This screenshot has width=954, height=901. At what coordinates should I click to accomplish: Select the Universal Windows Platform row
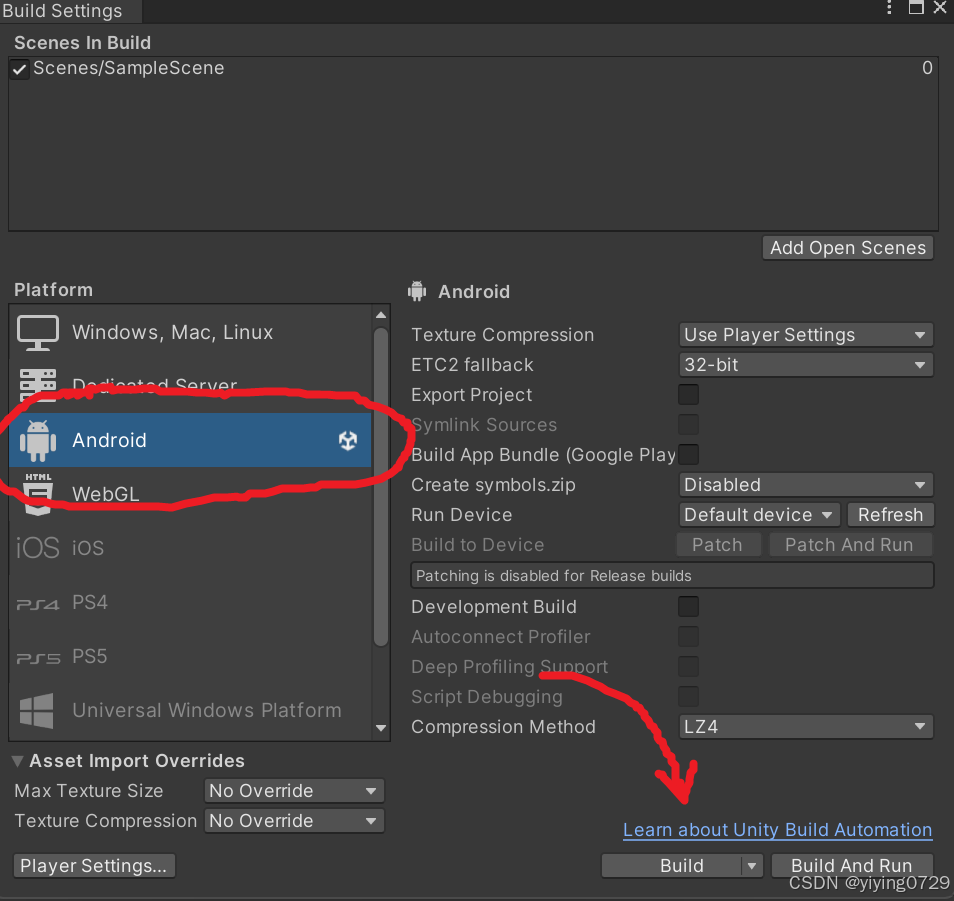[190, 710]
